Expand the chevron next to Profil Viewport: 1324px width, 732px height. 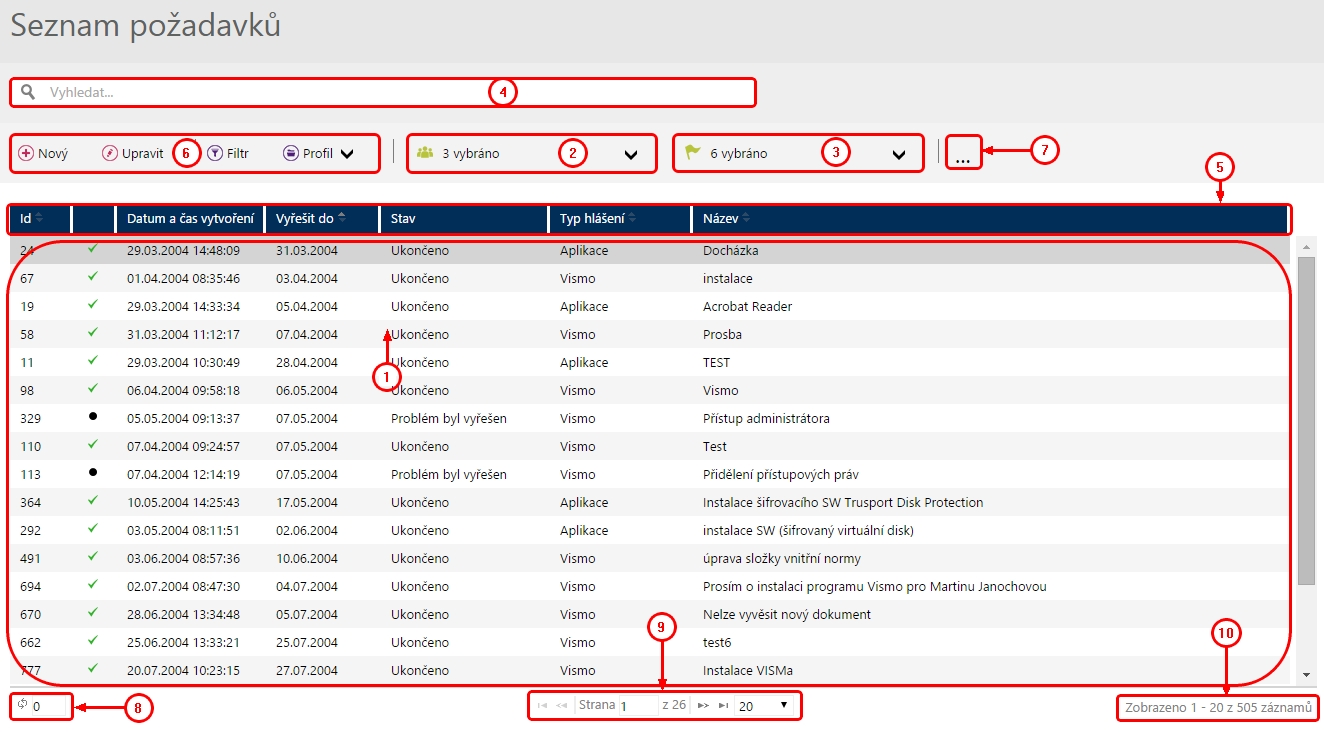coord(347,154)
